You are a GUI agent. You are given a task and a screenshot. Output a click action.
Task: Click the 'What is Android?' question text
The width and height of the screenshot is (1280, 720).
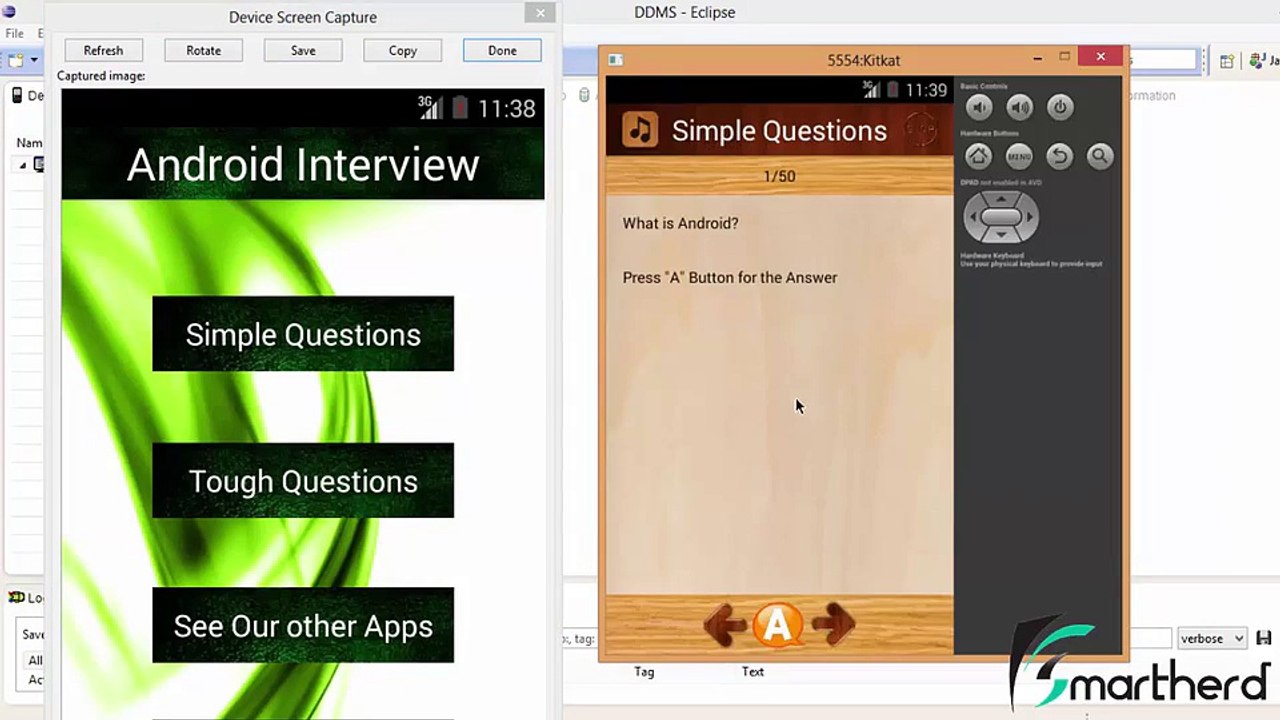680,223
